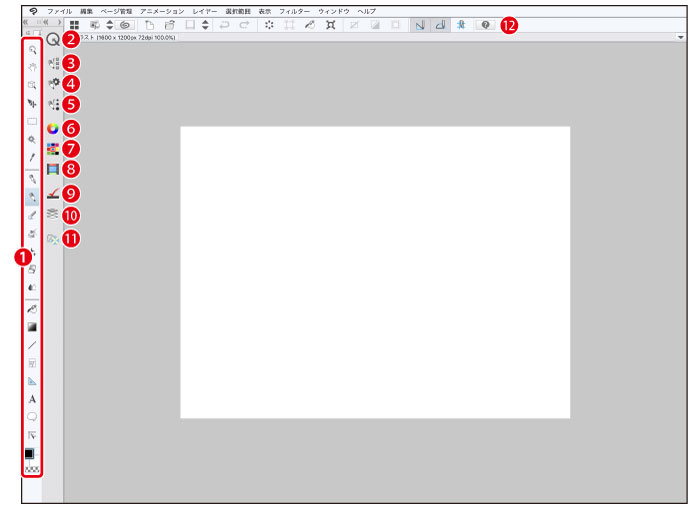
Task: Select the Ruler tool
Action: pyautogui.click(x=33, y=381)
